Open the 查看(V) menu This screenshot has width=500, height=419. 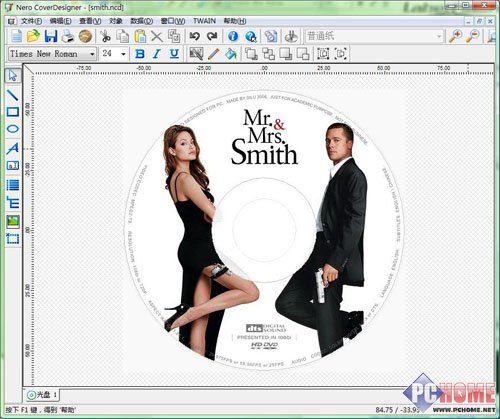pyautogui.click(x=90, y=21)
